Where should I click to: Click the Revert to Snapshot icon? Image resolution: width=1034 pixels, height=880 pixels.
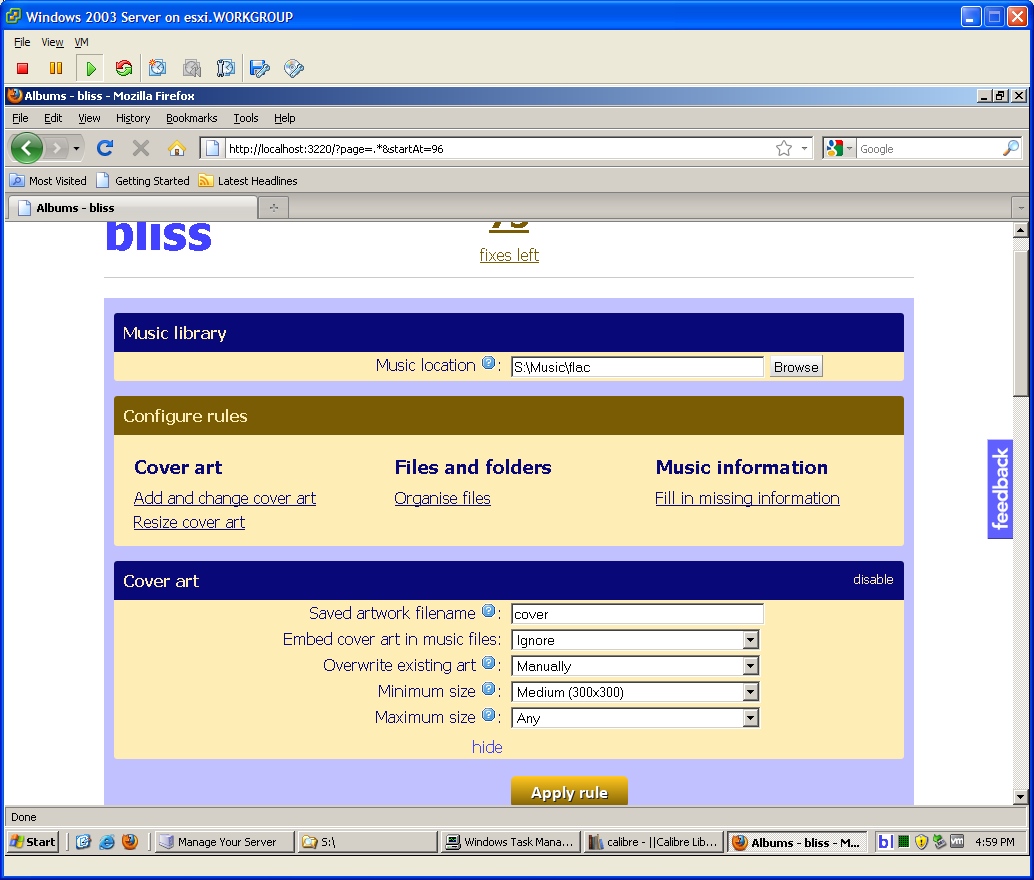[191, 68]
